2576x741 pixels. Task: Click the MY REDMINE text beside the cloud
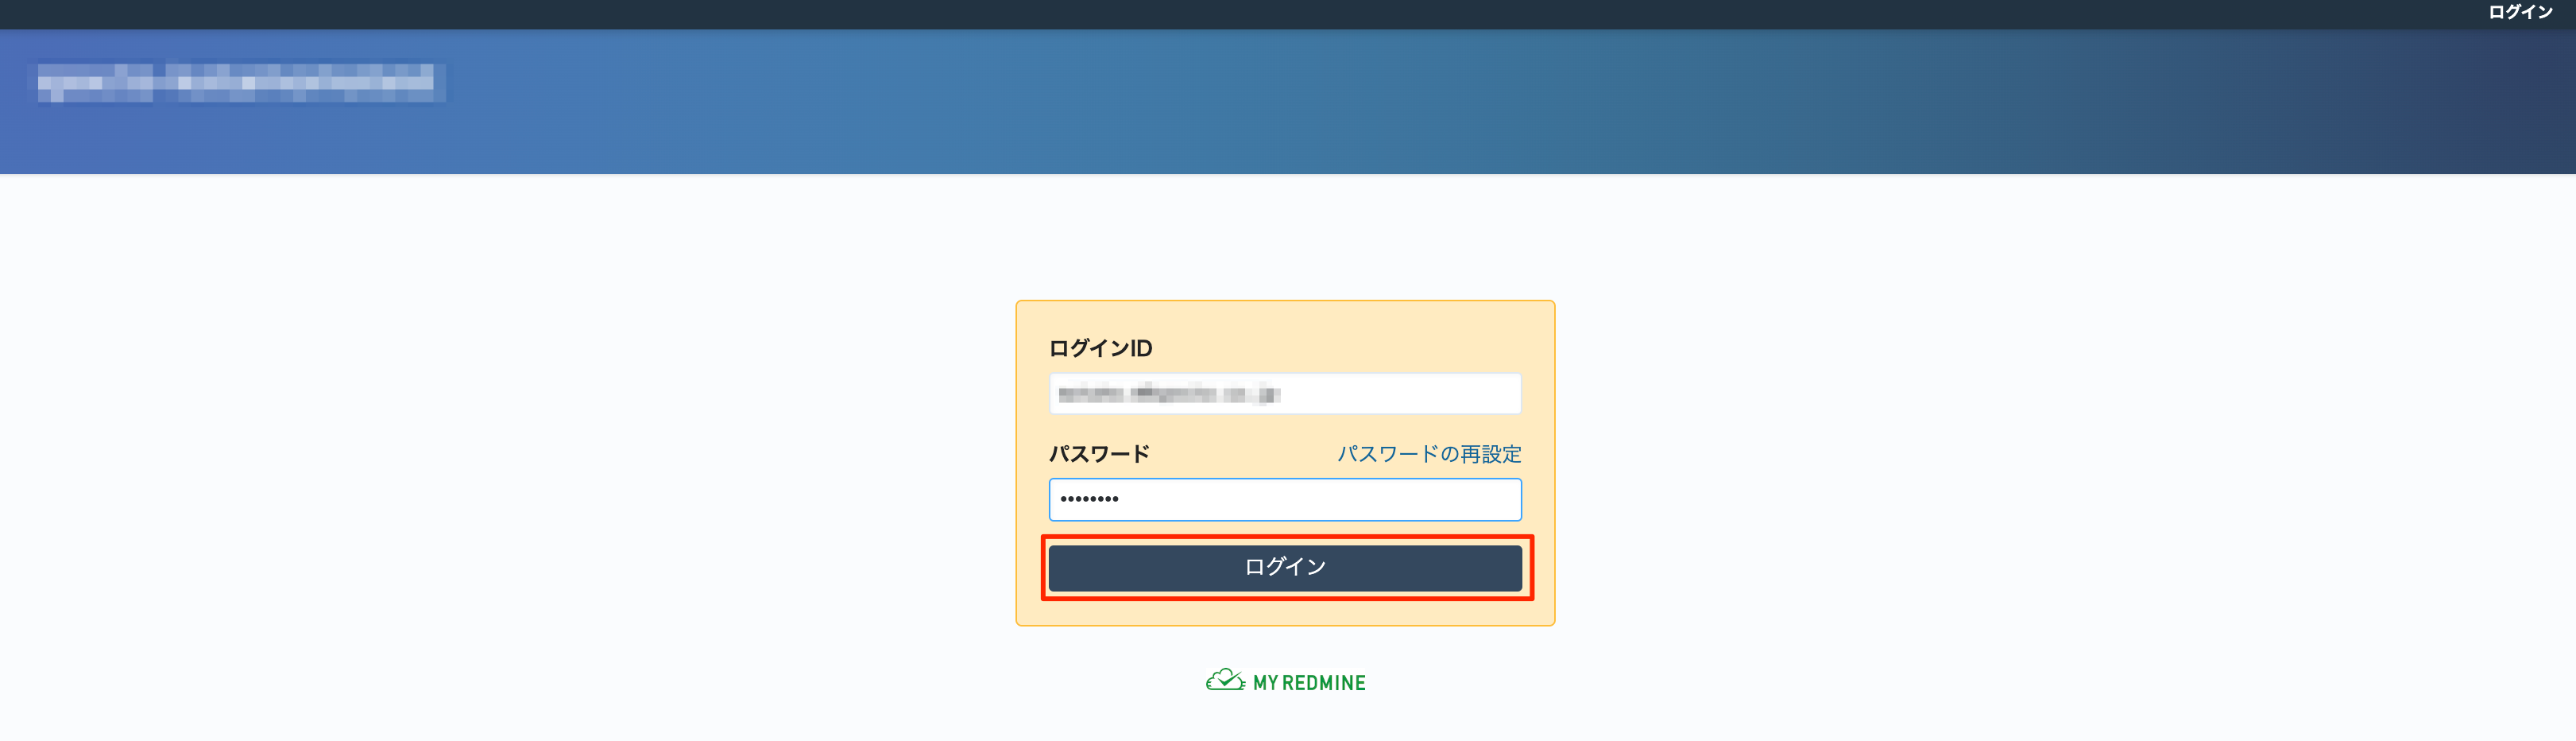point(1309,683)
